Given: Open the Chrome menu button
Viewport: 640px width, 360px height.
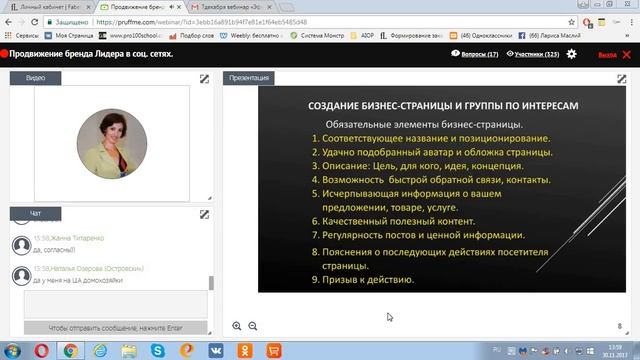Looking at the screenshot, I should click(632, 22).
